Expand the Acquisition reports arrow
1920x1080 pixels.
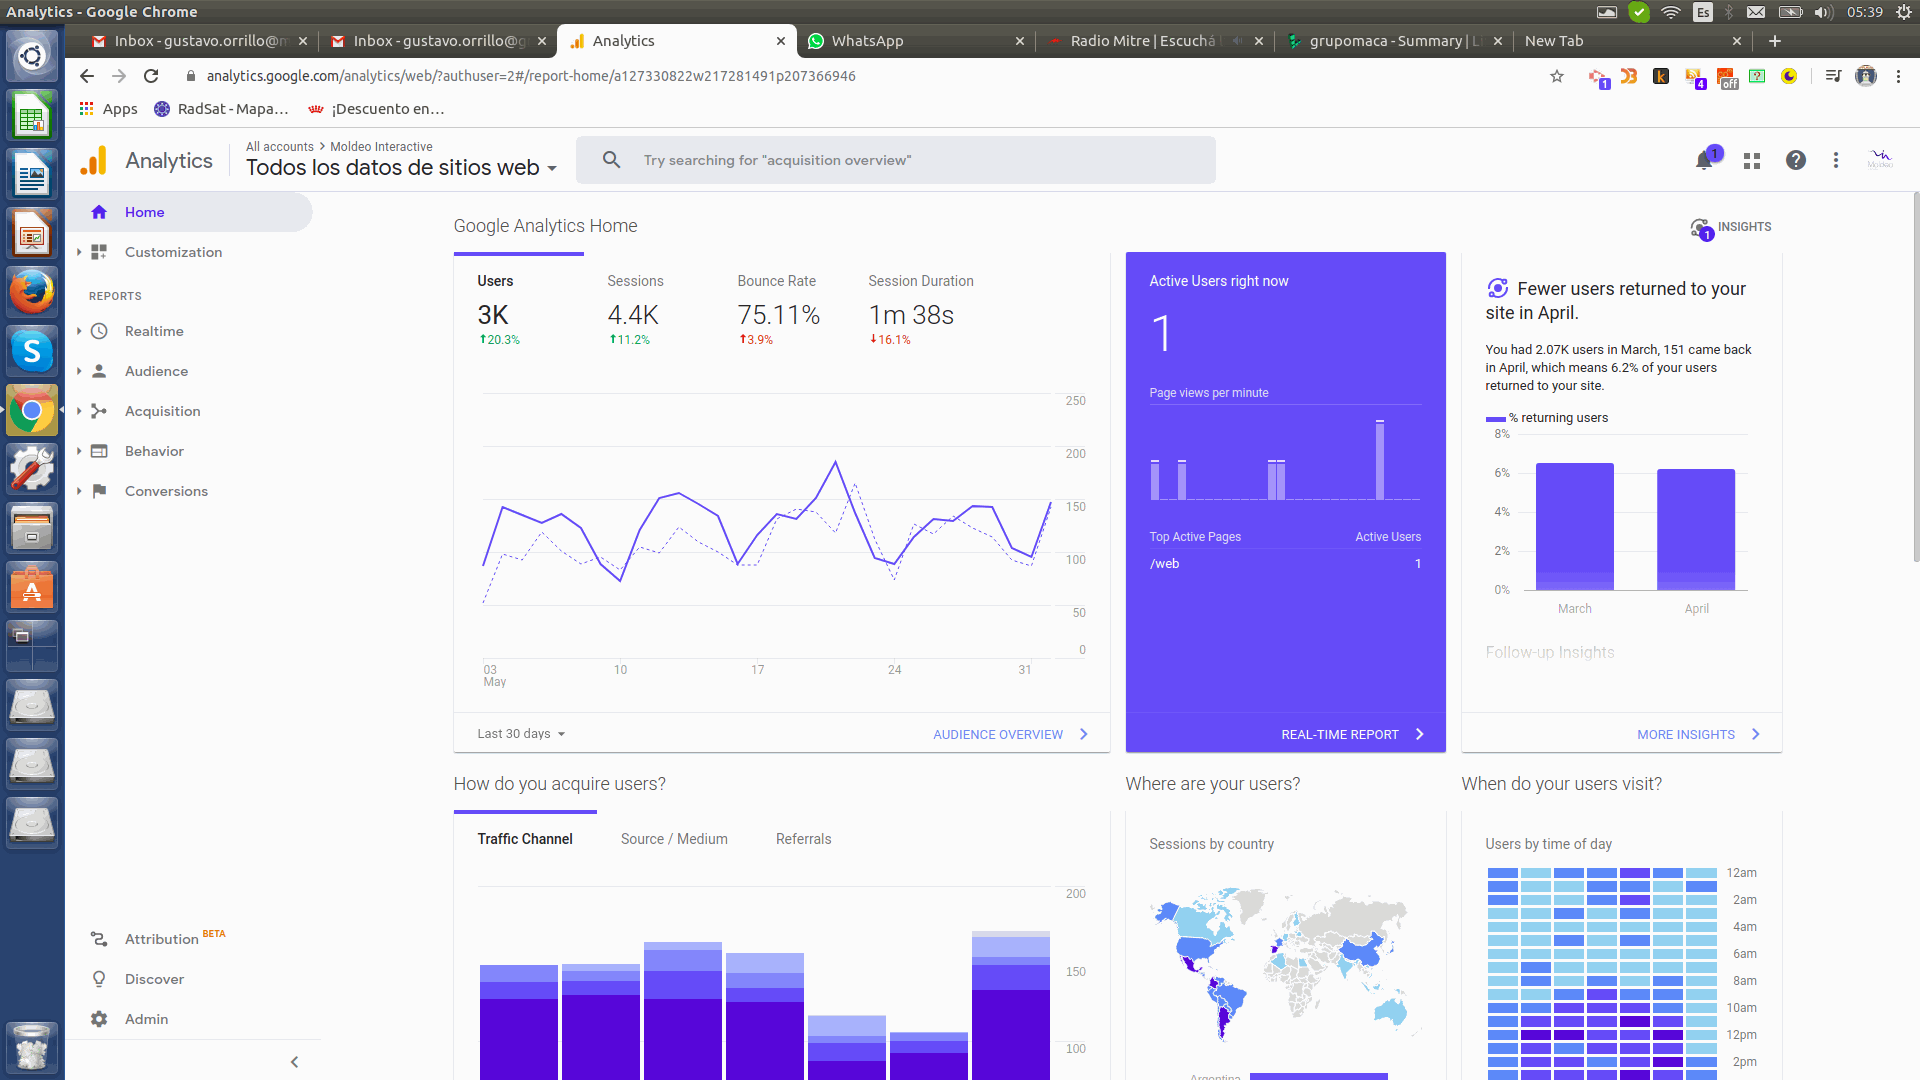coord(79,411)
